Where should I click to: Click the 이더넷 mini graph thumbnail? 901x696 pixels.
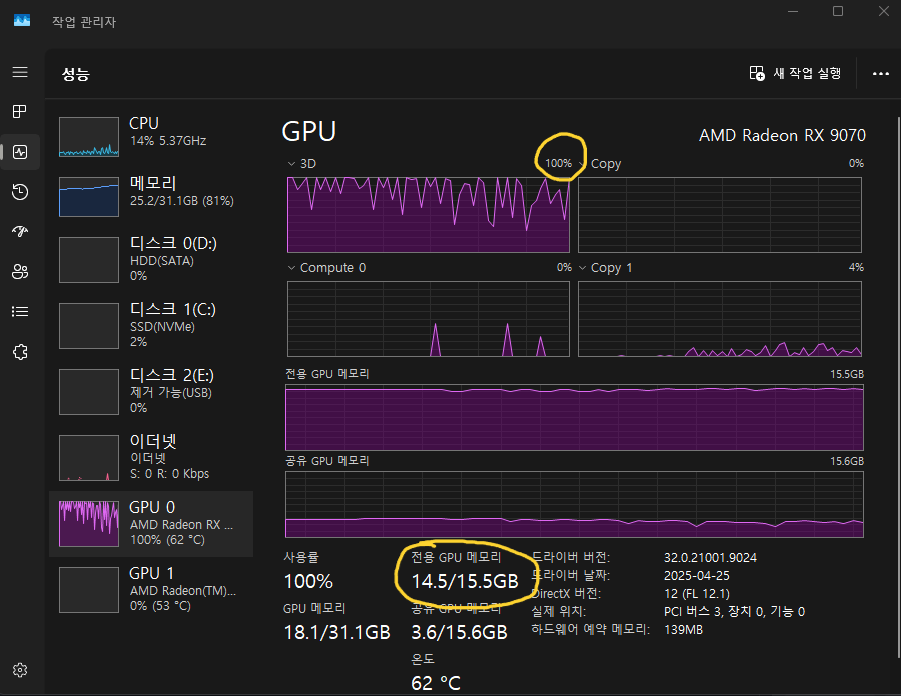tap(89, 457)
